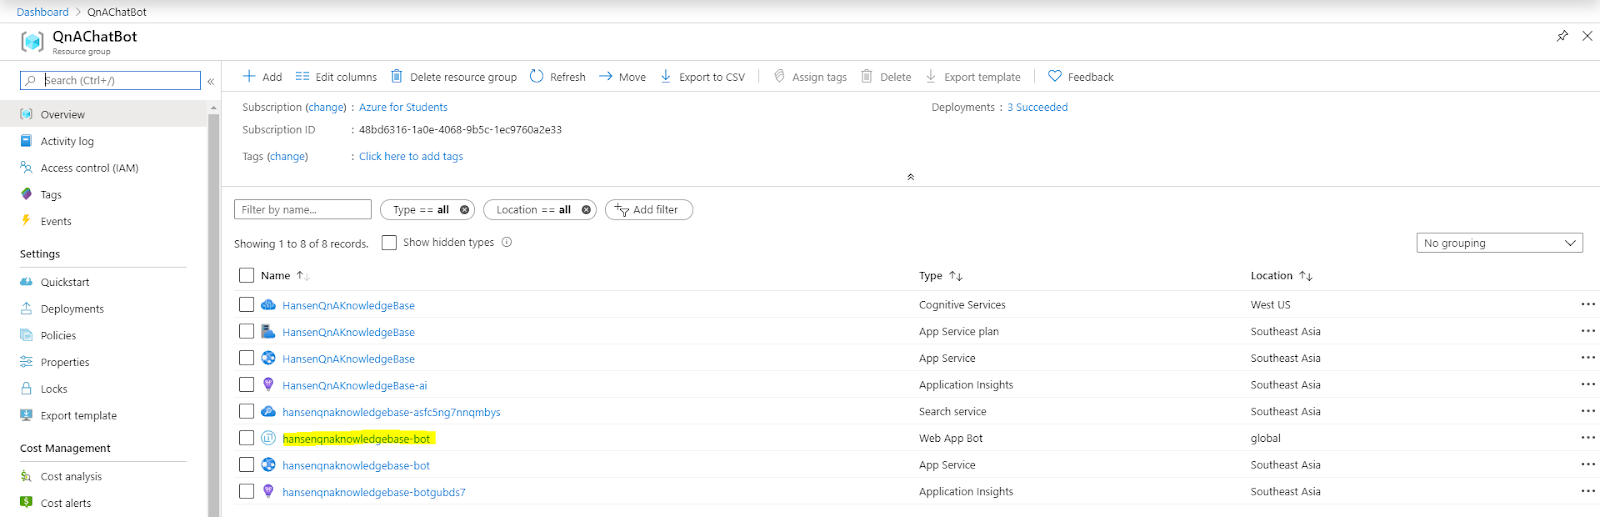
Task: Click the Cognitive Services cloud icon for HansenQnAKnowledgeBase
Action: [268, 304]
